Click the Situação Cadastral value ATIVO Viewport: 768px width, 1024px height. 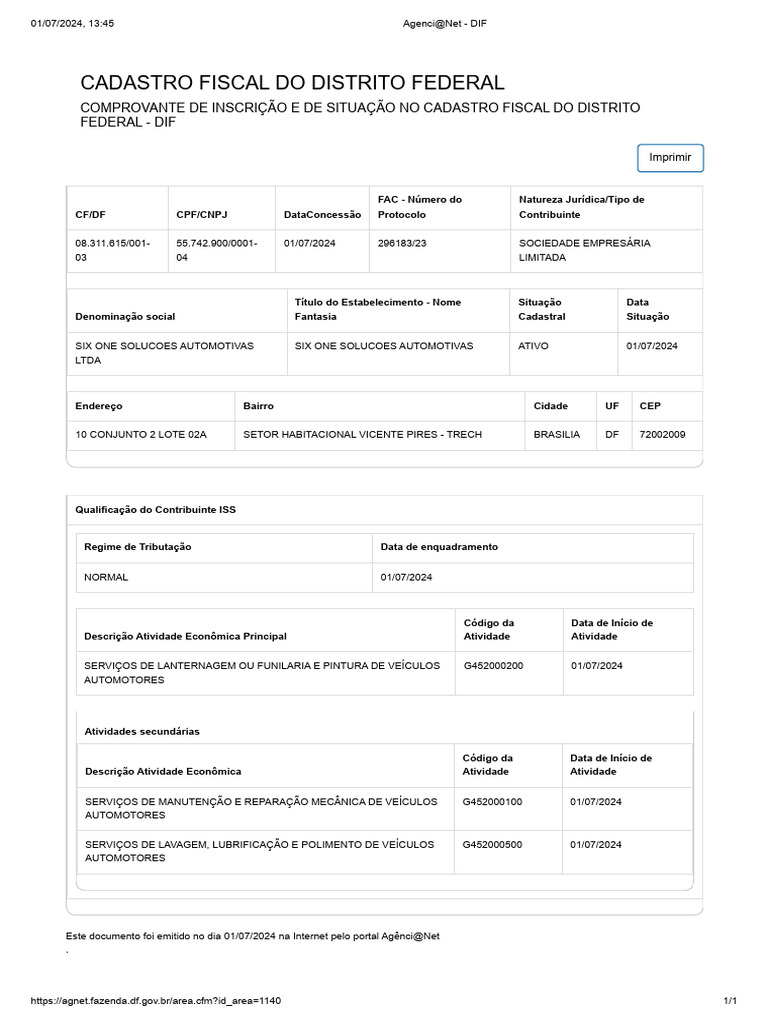533,345
